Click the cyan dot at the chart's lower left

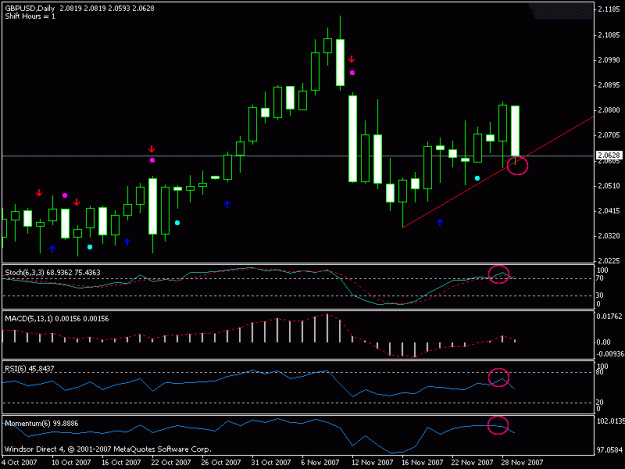(90, 247)
